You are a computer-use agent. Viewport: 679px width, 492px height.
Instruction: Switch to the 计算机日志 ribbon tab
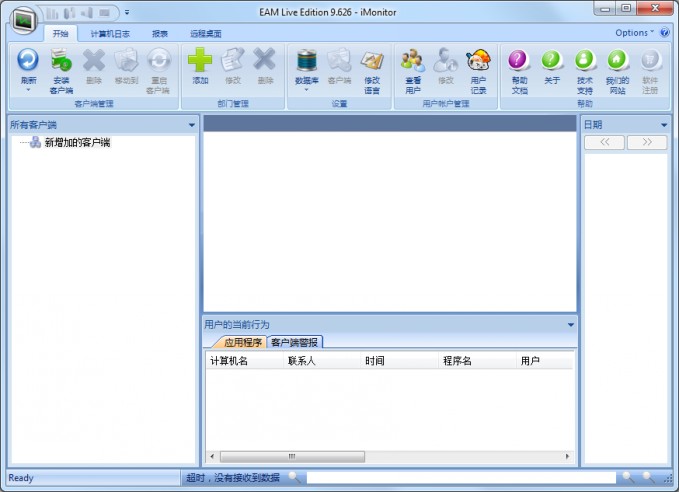click(110, 34)
